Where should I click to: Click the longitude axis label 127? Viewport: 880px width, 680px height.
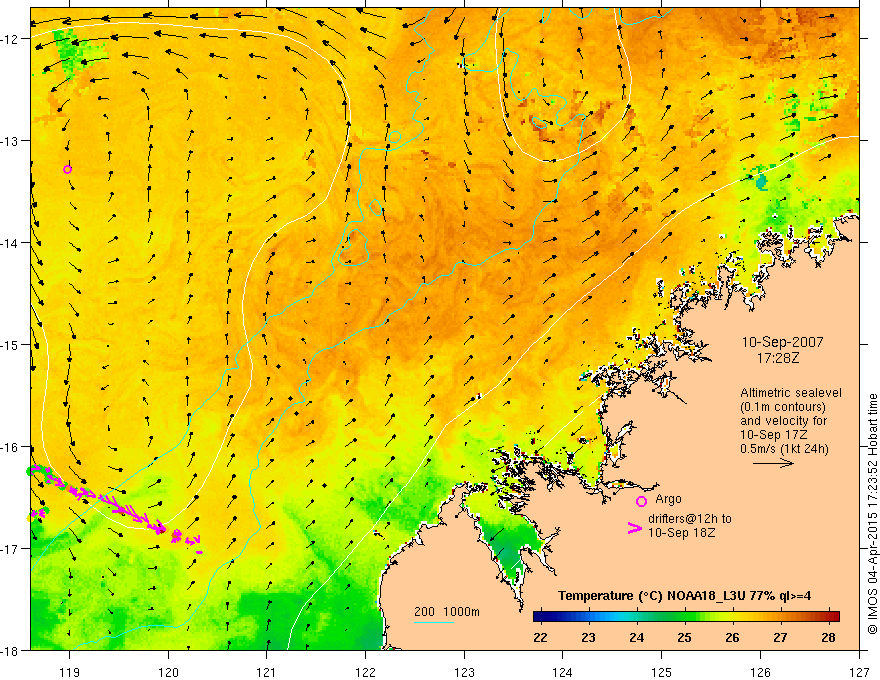859,672
